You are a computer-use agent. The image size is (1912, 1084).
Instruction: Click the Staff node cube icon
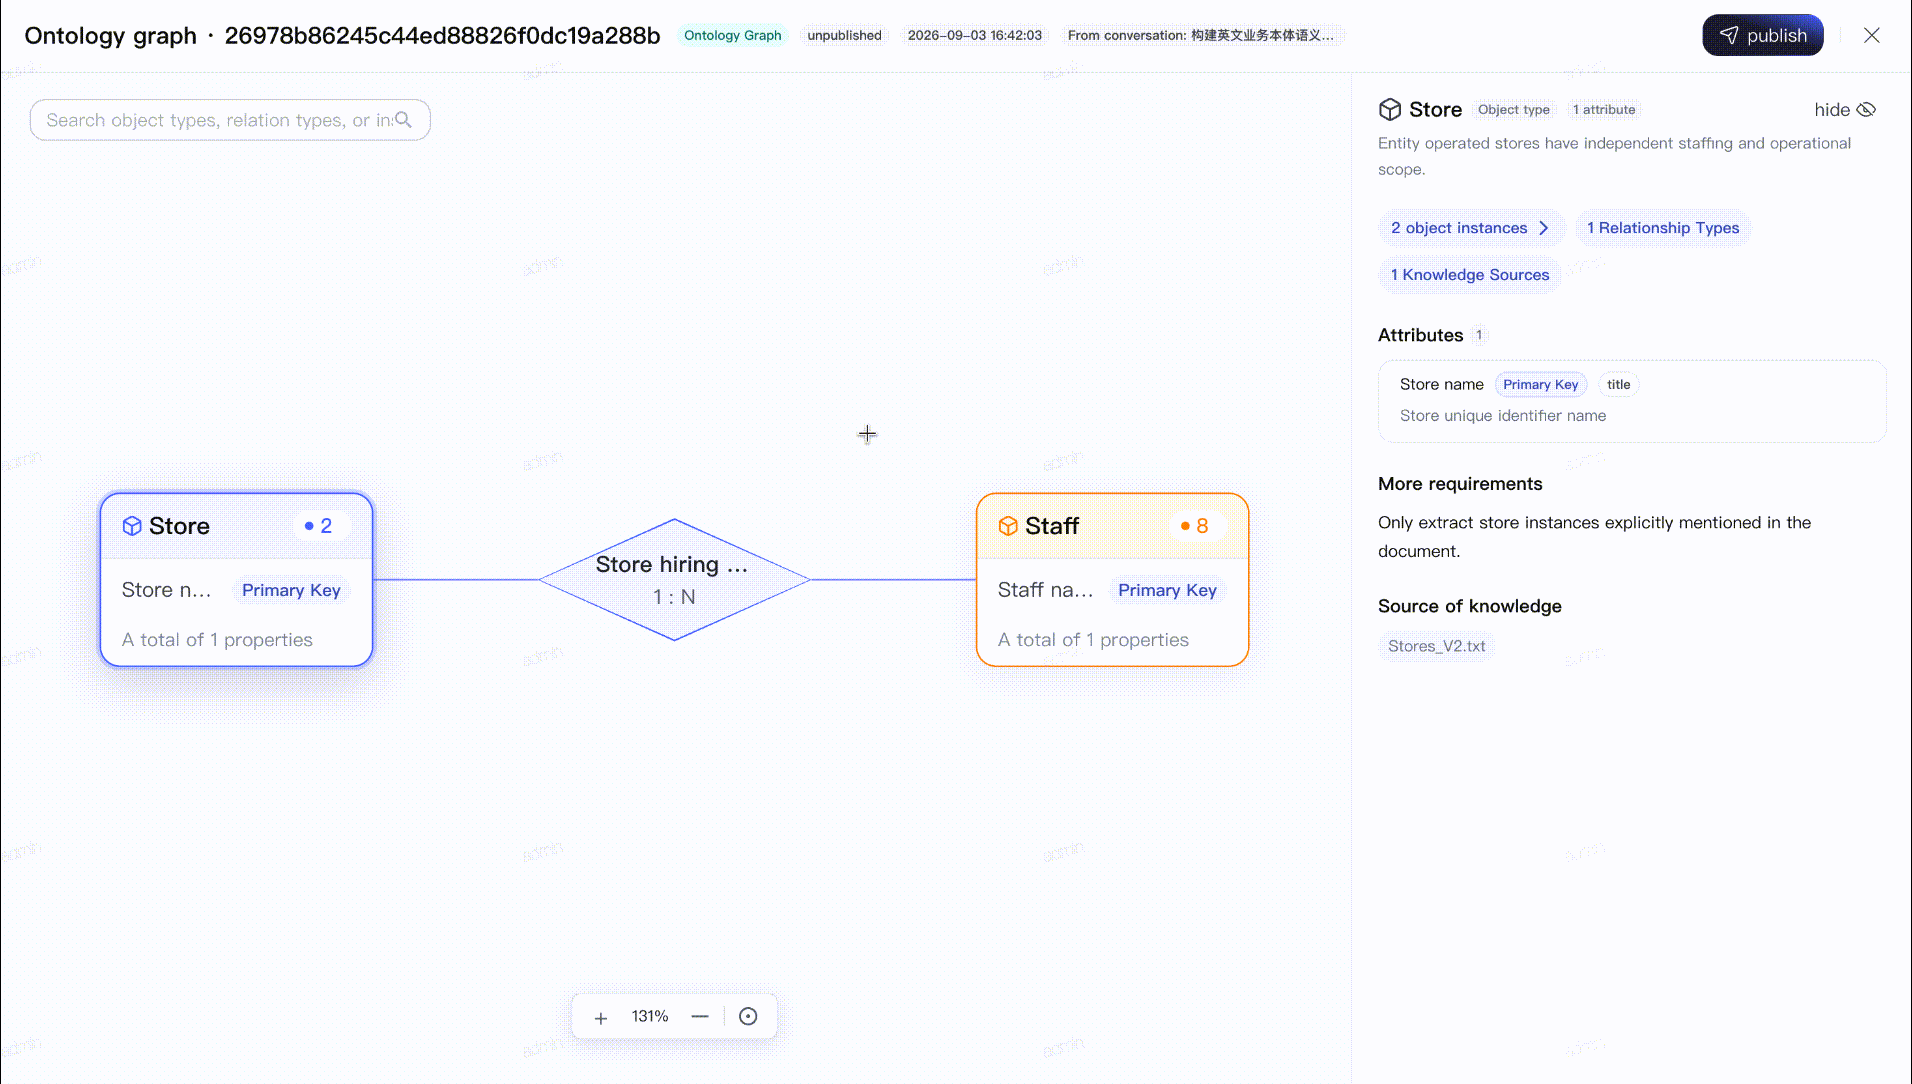click(x=1008, y=526)
